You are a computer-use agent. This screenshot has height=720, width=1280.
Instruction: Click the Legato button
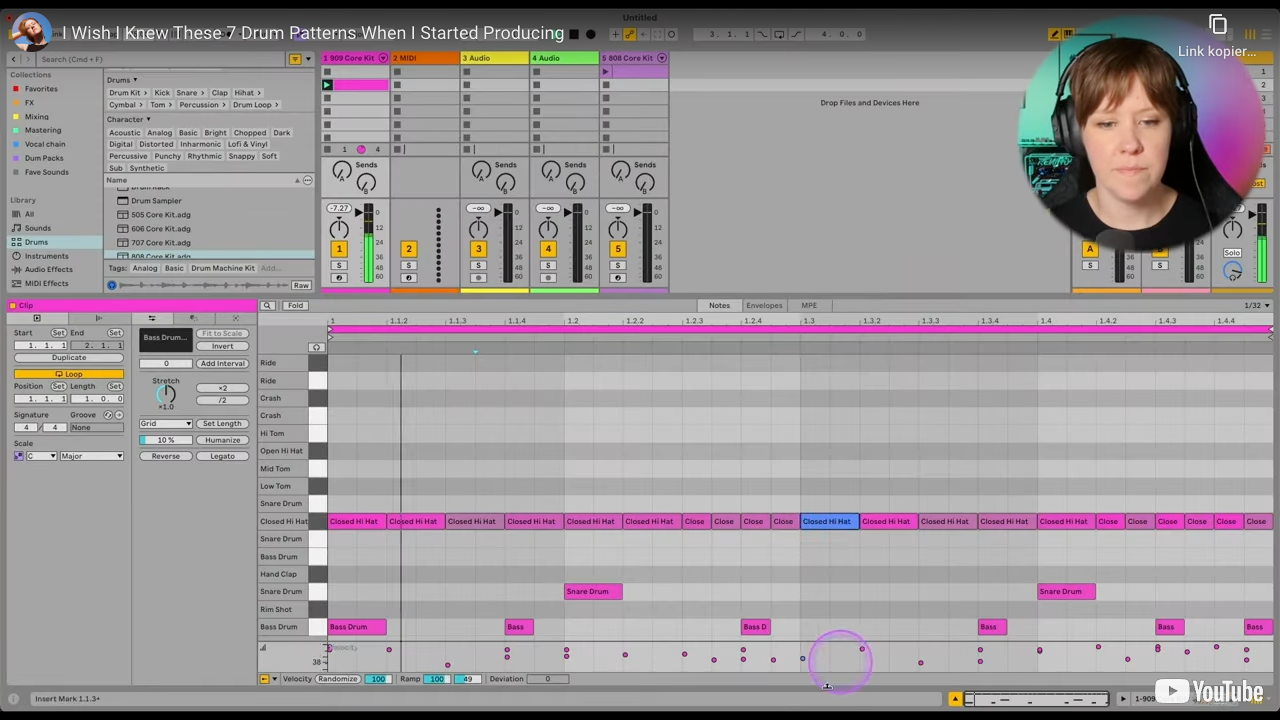222,456
